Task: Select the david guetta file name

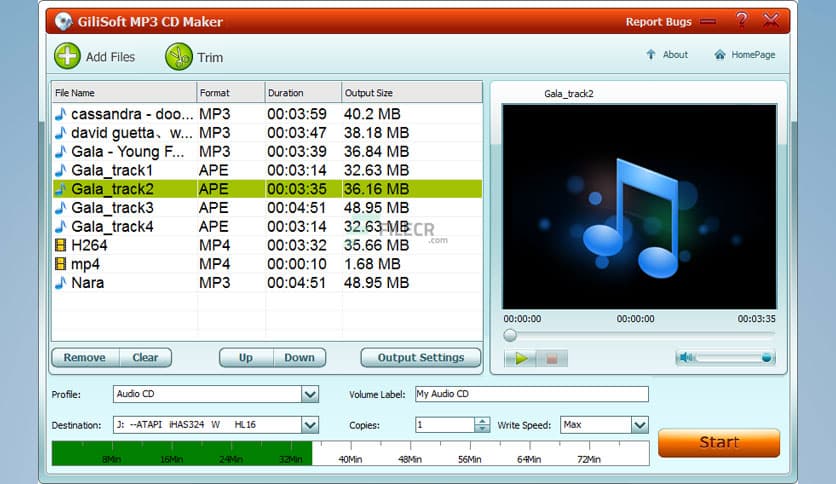Action: [132, 133]
